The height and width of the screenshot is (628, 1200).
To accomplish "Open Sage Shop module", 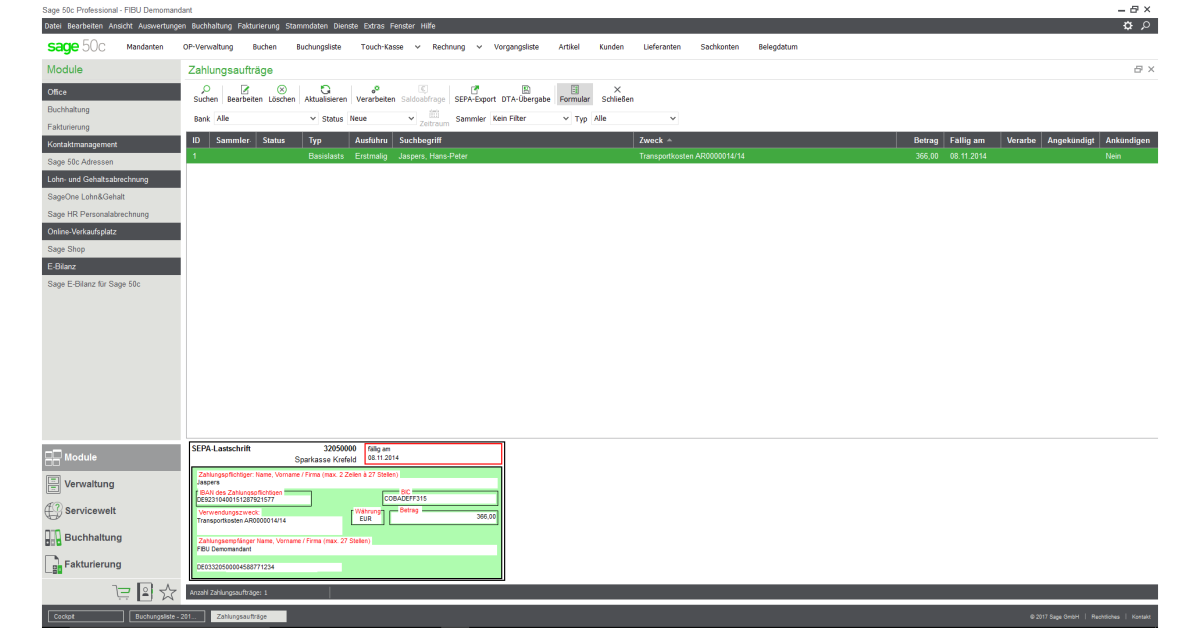I will 111,249.
